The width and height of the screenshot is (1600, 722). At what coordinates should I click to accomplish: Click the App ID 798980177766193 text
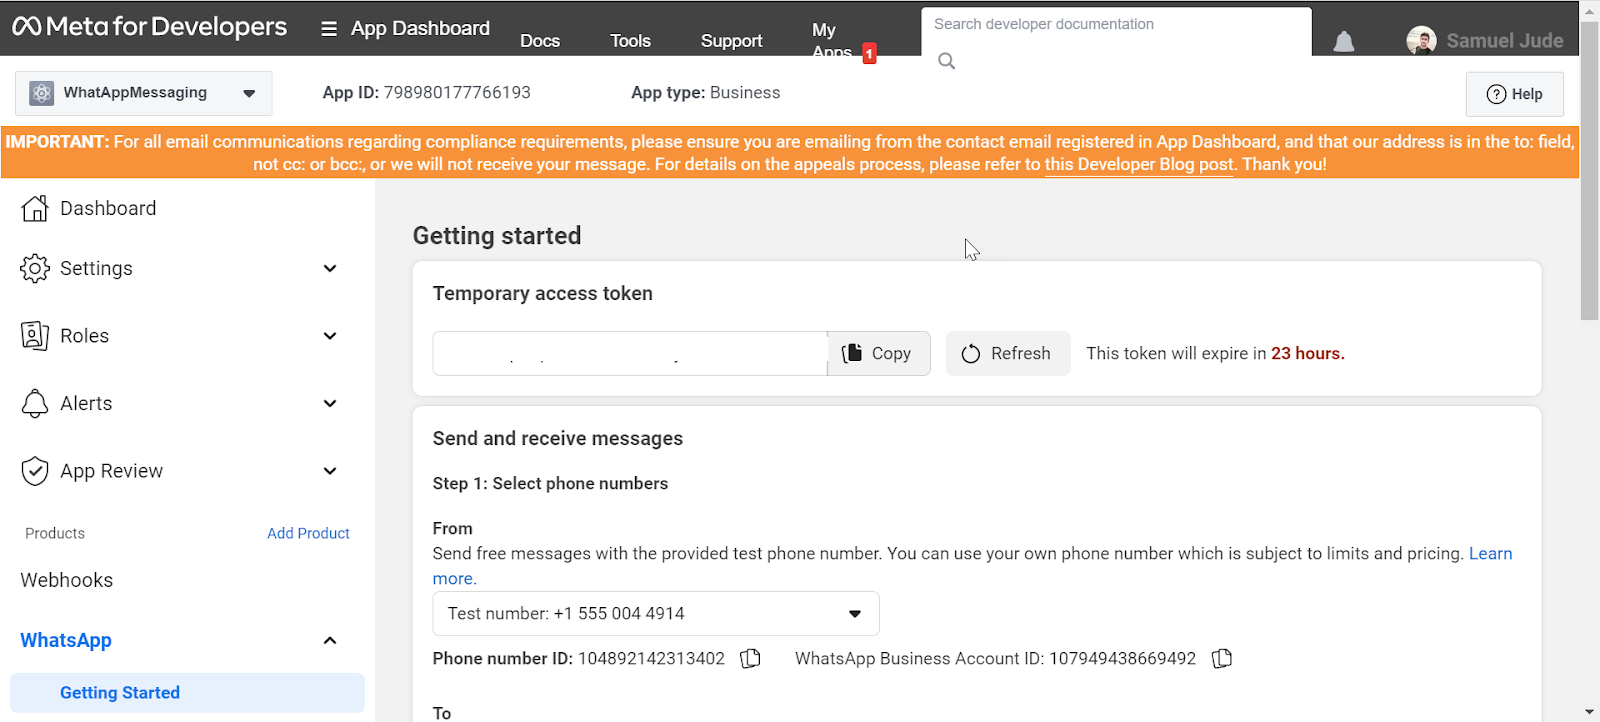[x=427, y=93]
